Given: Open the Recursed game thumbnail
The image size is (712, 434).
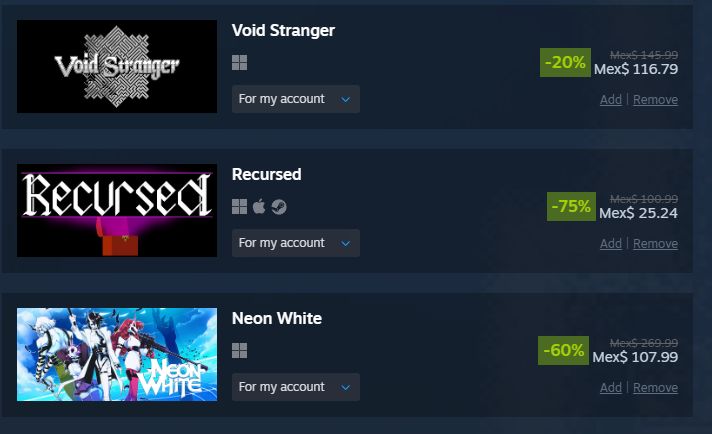Looking at the screenshot, I should tap(117, 210).
